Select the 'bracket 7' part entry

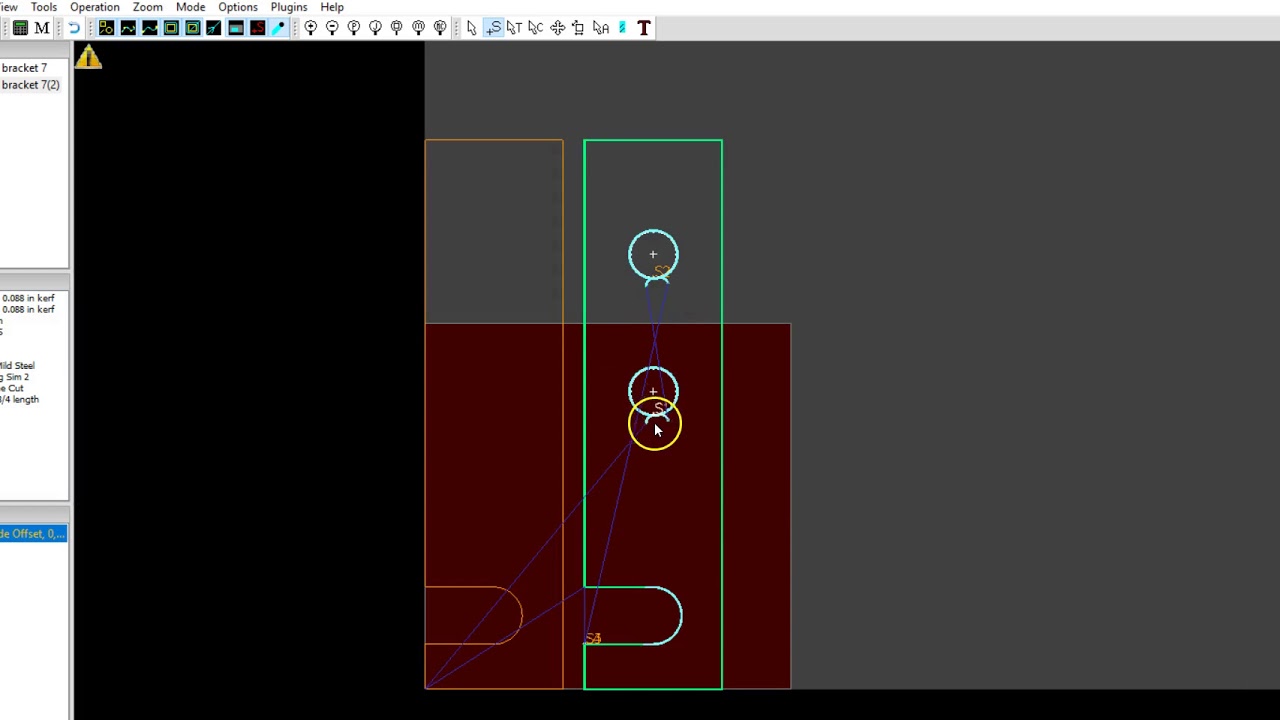click(x=24, y=68)
